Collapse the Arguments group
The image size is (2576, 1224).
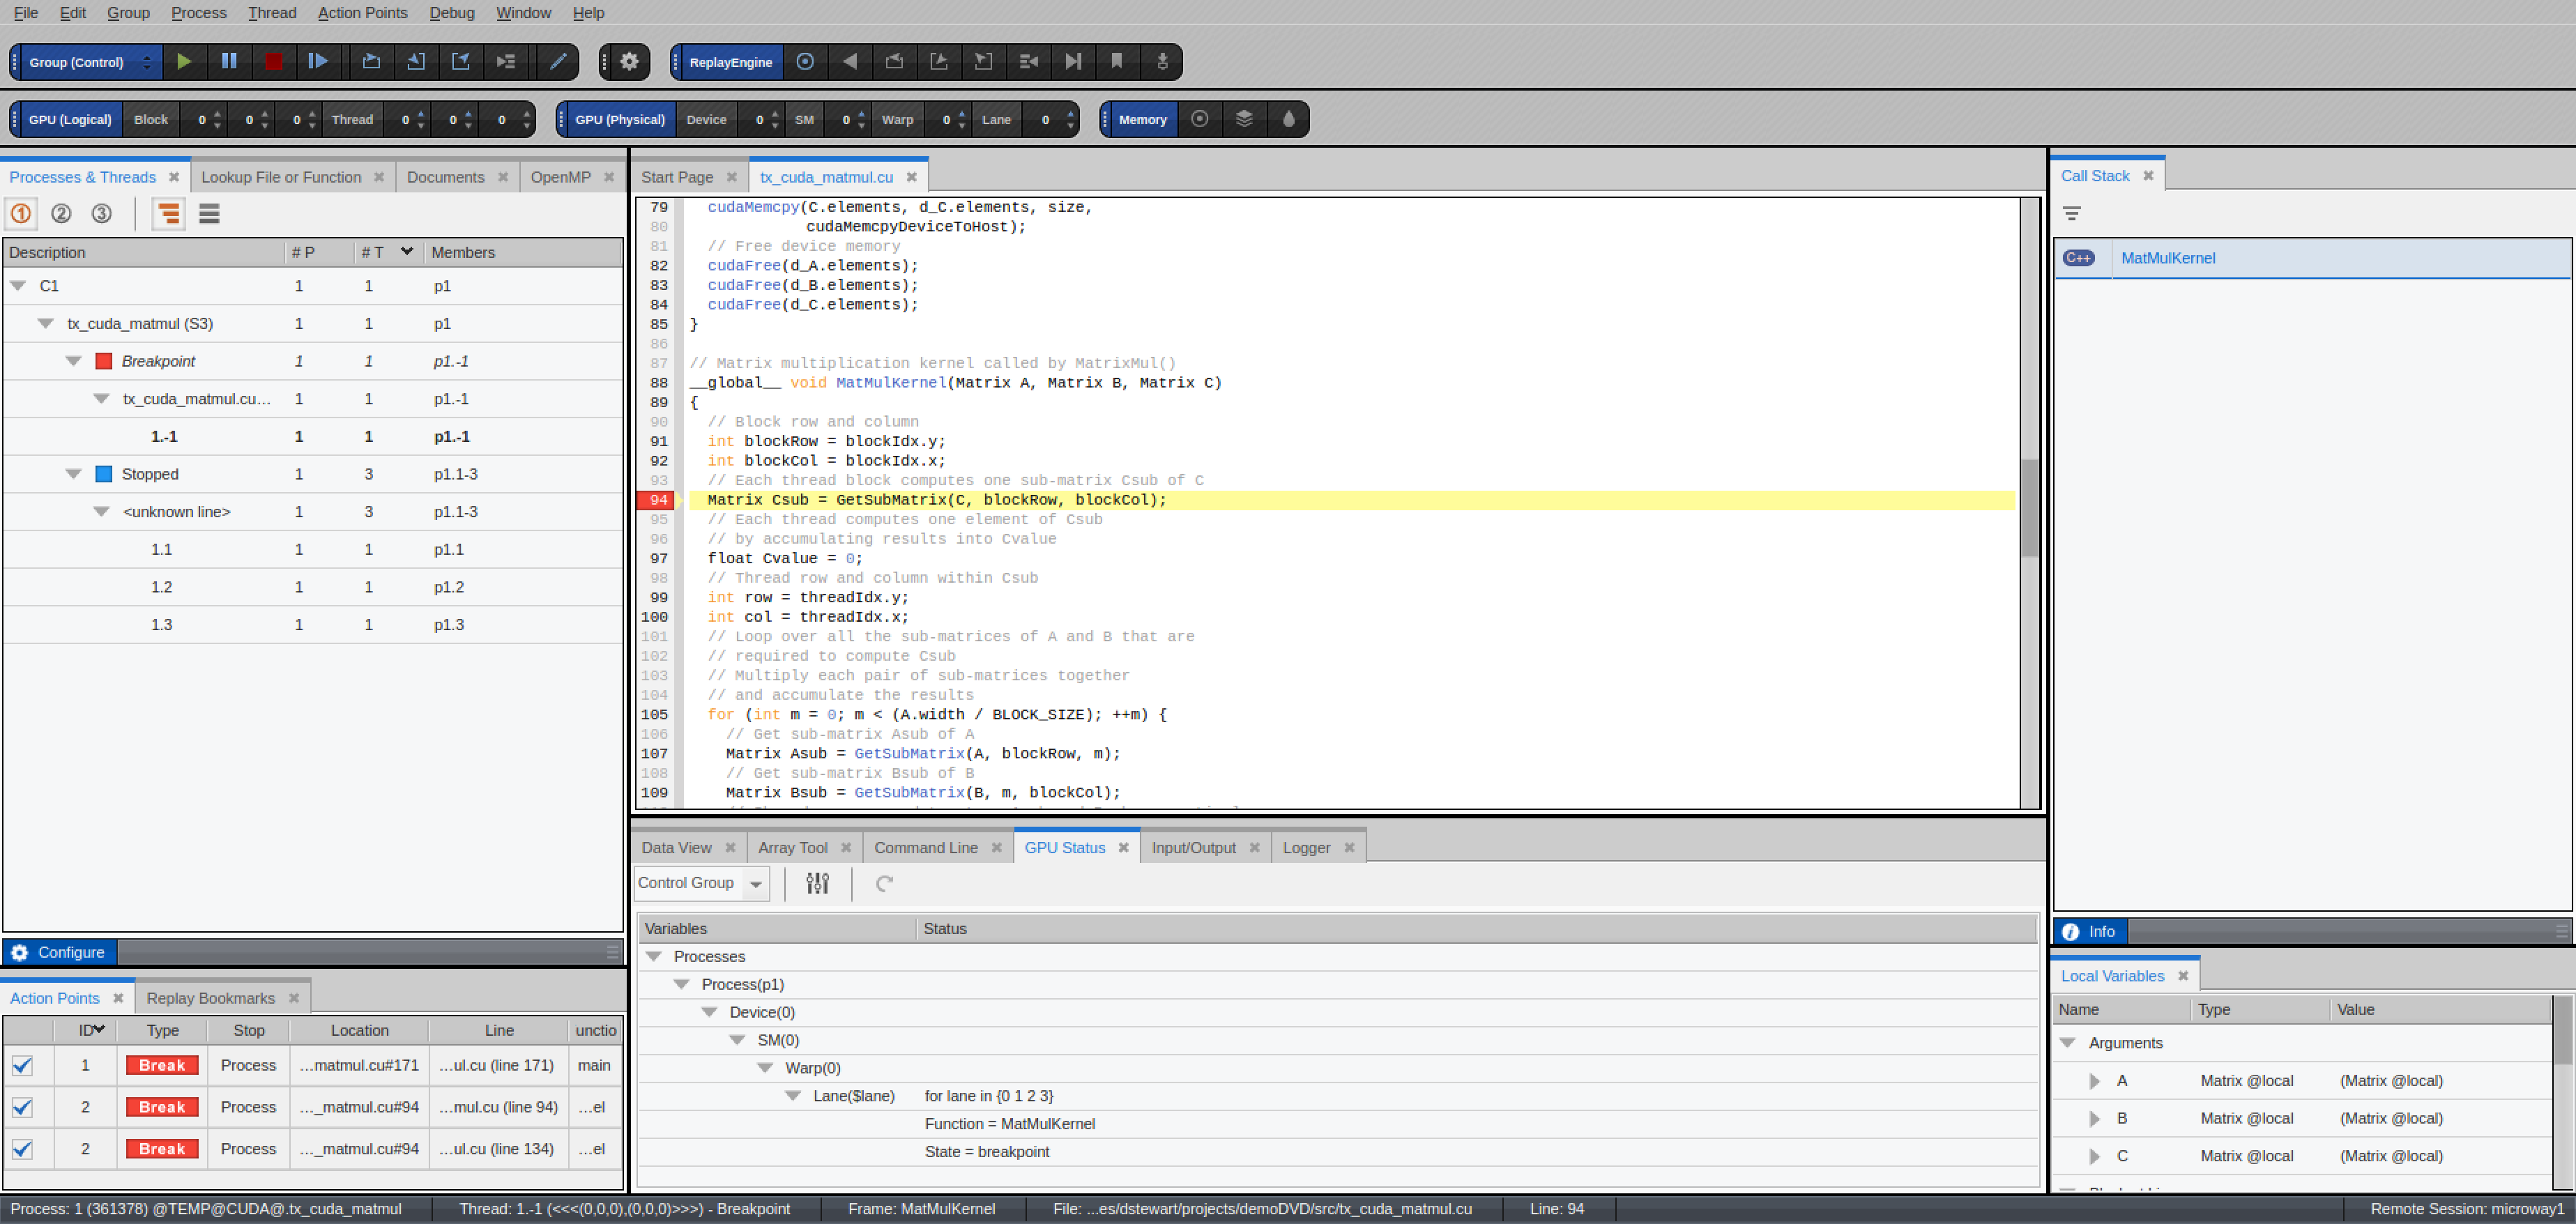click(2068, 1043)
